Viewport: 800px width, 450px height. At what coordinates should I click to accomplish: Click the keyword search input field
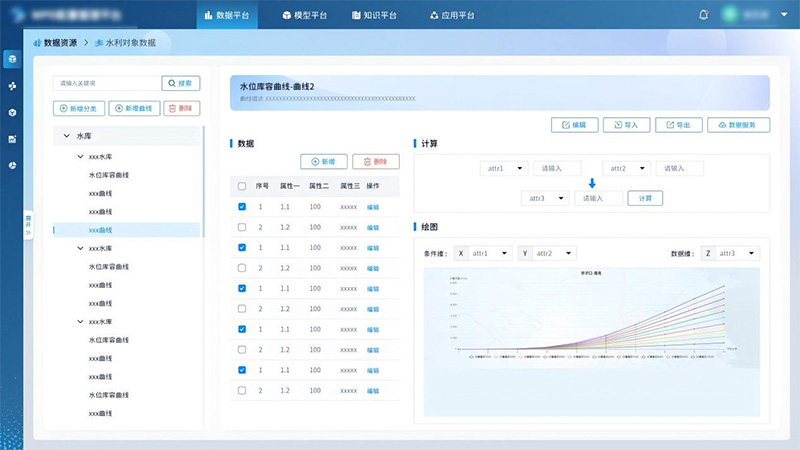tap(107, 83)
